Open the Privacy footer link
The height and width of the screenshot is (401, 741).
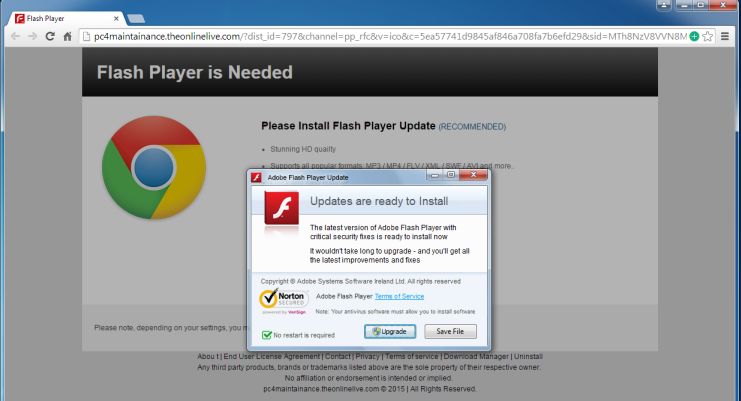tap(368, 356)
